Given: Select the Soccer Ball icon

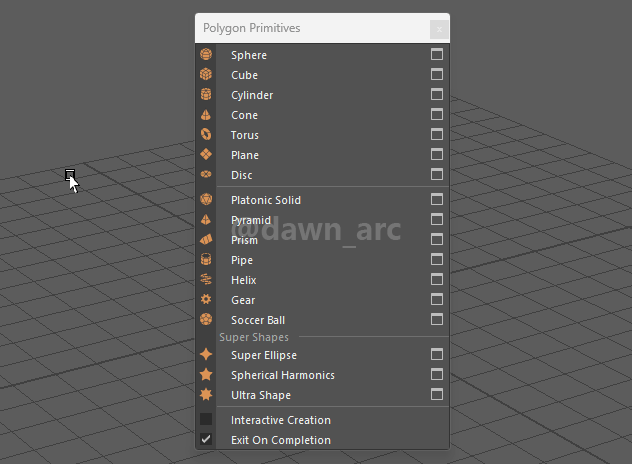Looking at the screenshot, I should click(206, 320).
